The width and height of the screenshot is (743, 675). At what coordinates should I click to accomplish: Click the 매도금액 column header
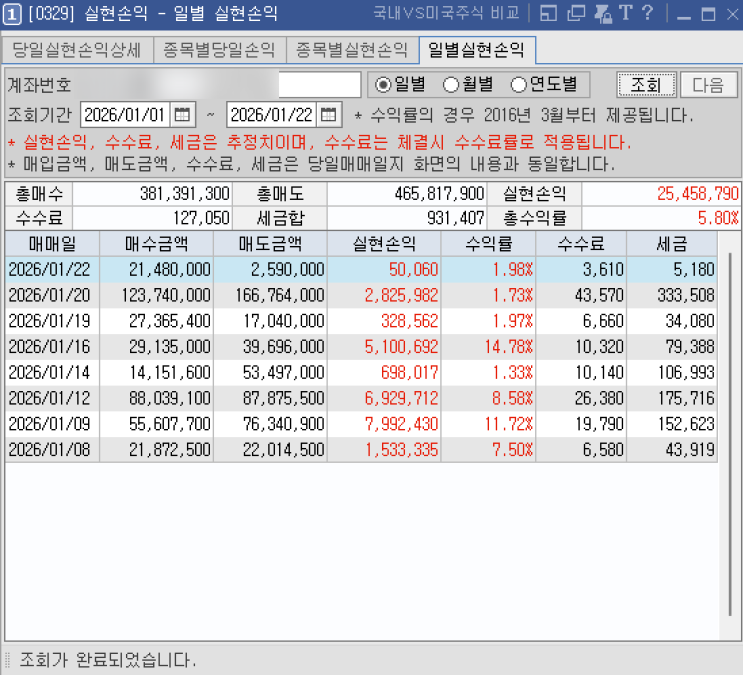pyautogui.click(x=270, y=244)
